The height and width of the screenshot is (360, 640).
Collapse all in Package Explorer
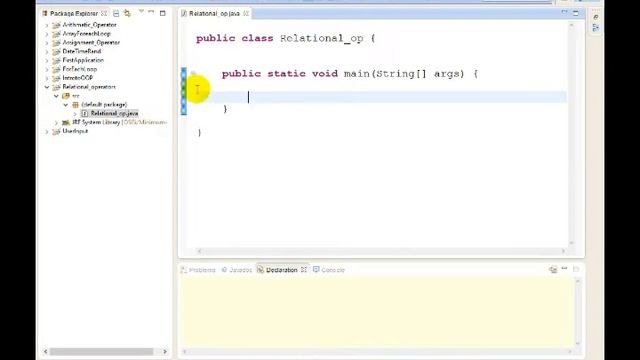[x=116, y=13]
